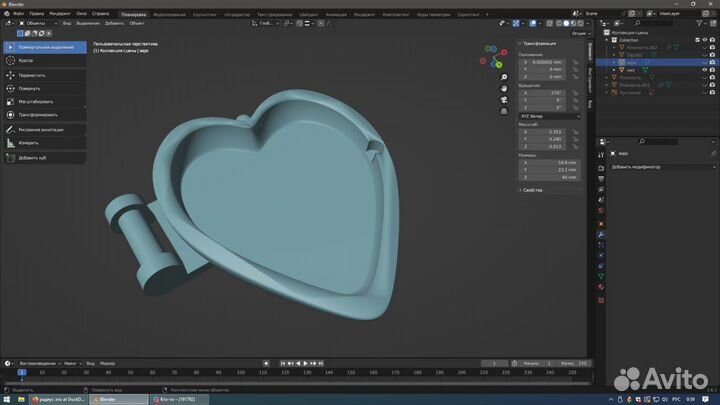This screenshot has height=405, width=720.
Task: Choose the Transform tool
Action: (45, 115)
